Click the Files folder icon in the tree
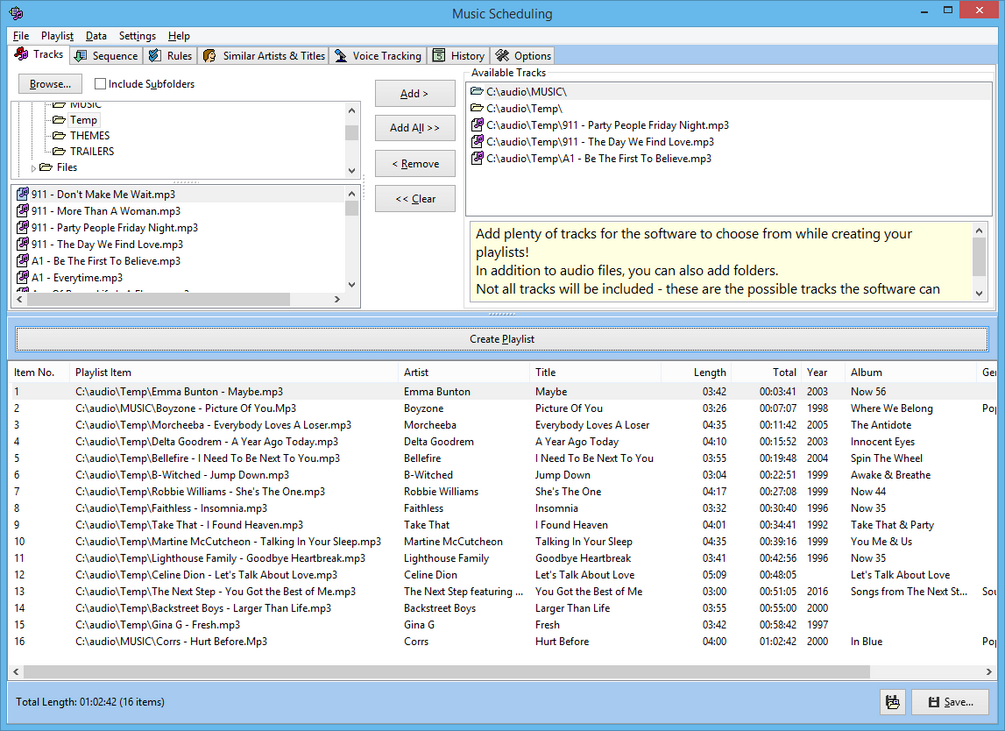This screenshot has height=731, width=1005. pyautogui.click(x=46, y=167)
